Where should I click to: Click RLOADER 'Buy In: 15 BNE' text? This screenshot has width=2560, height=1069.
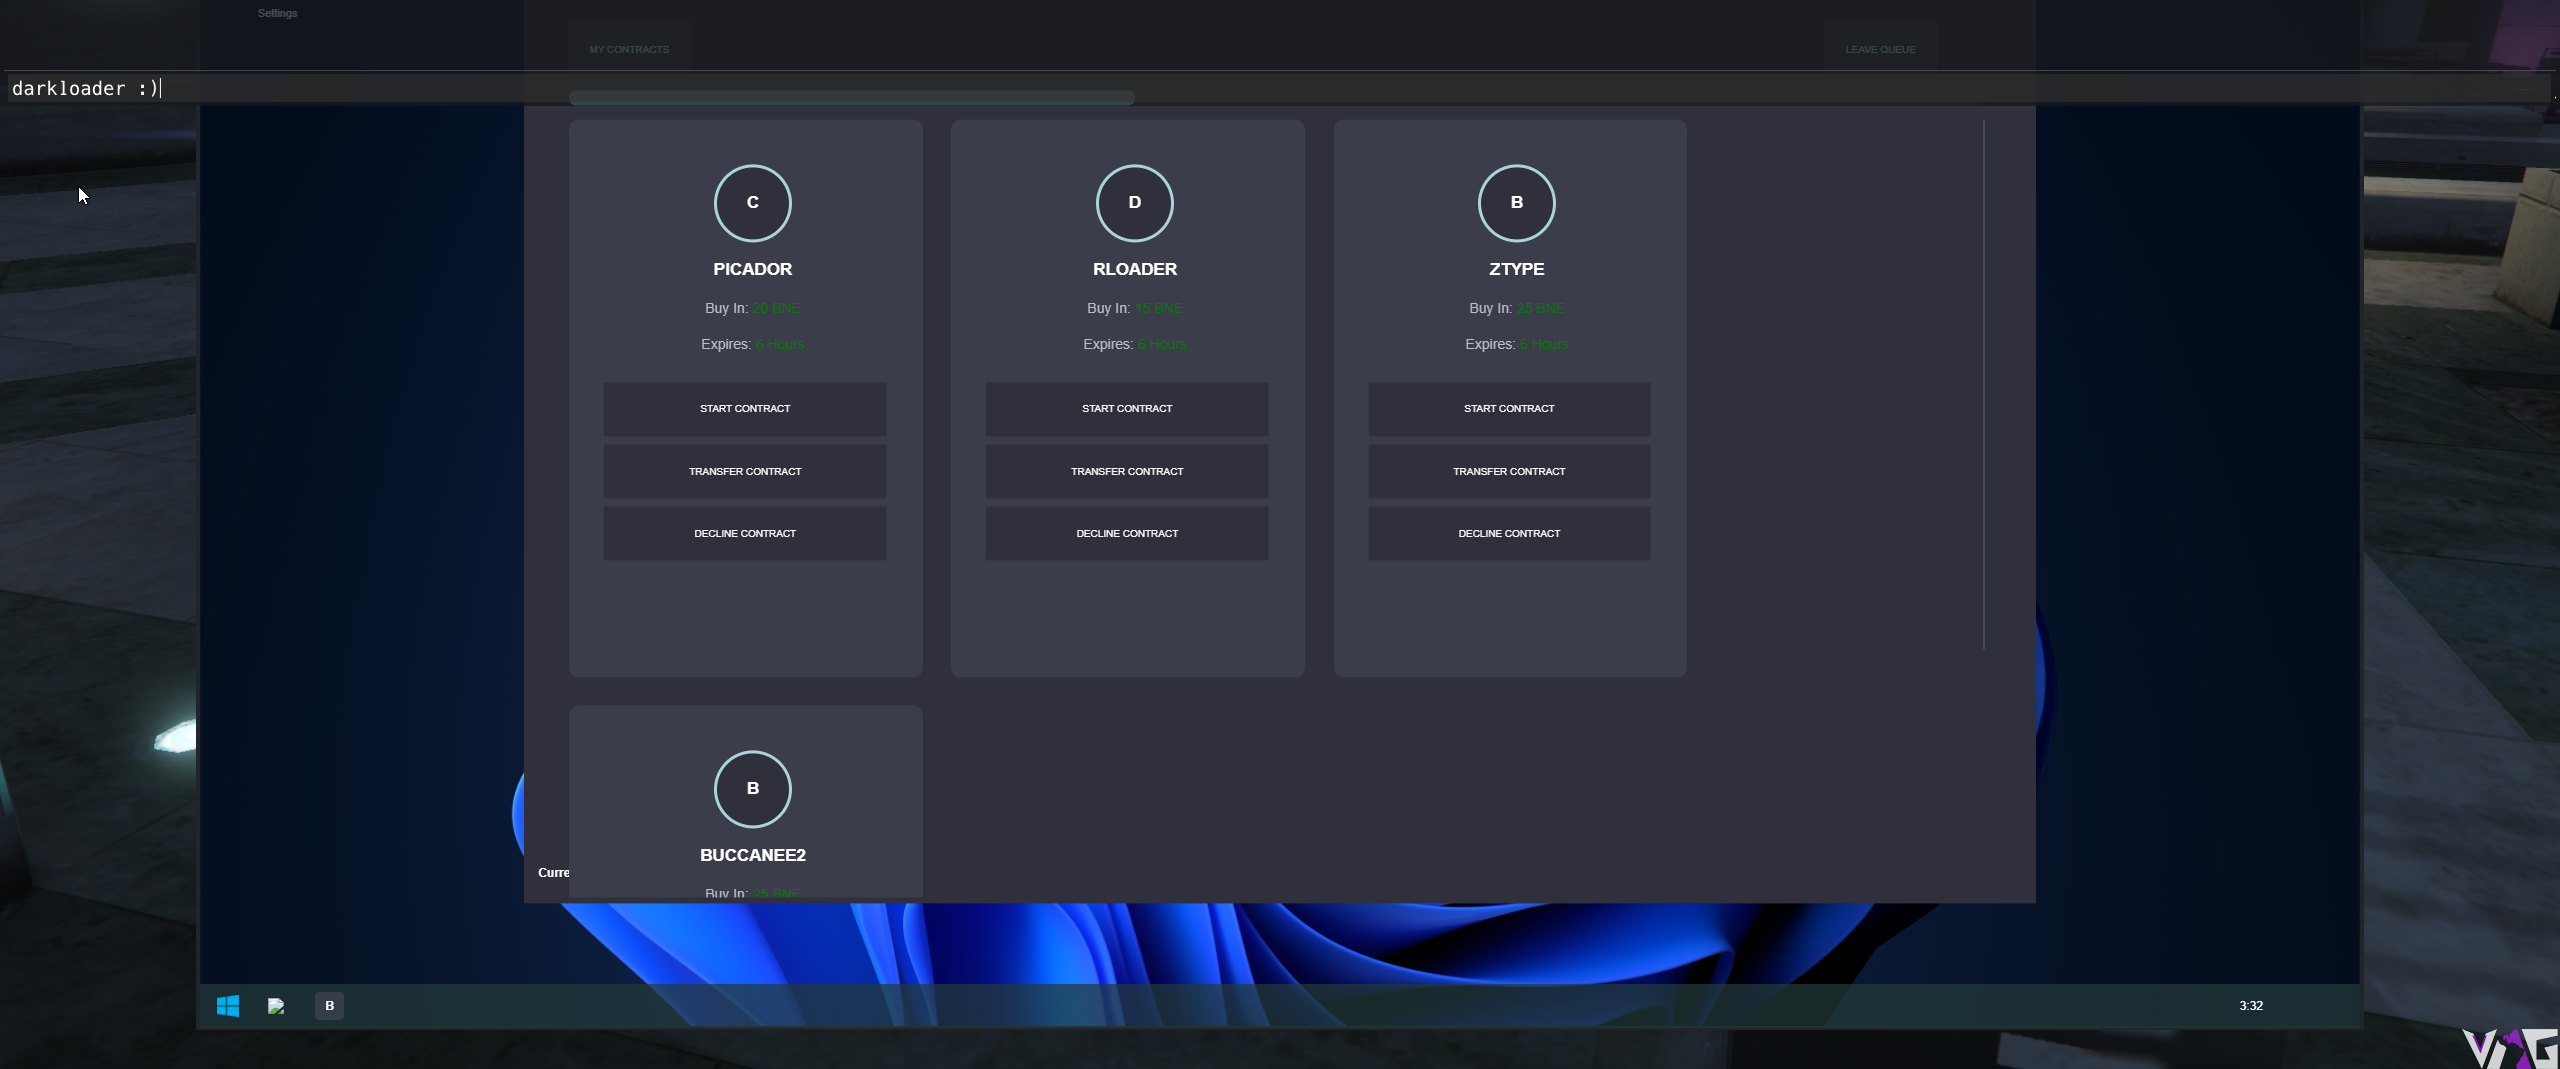[1135, 308]
